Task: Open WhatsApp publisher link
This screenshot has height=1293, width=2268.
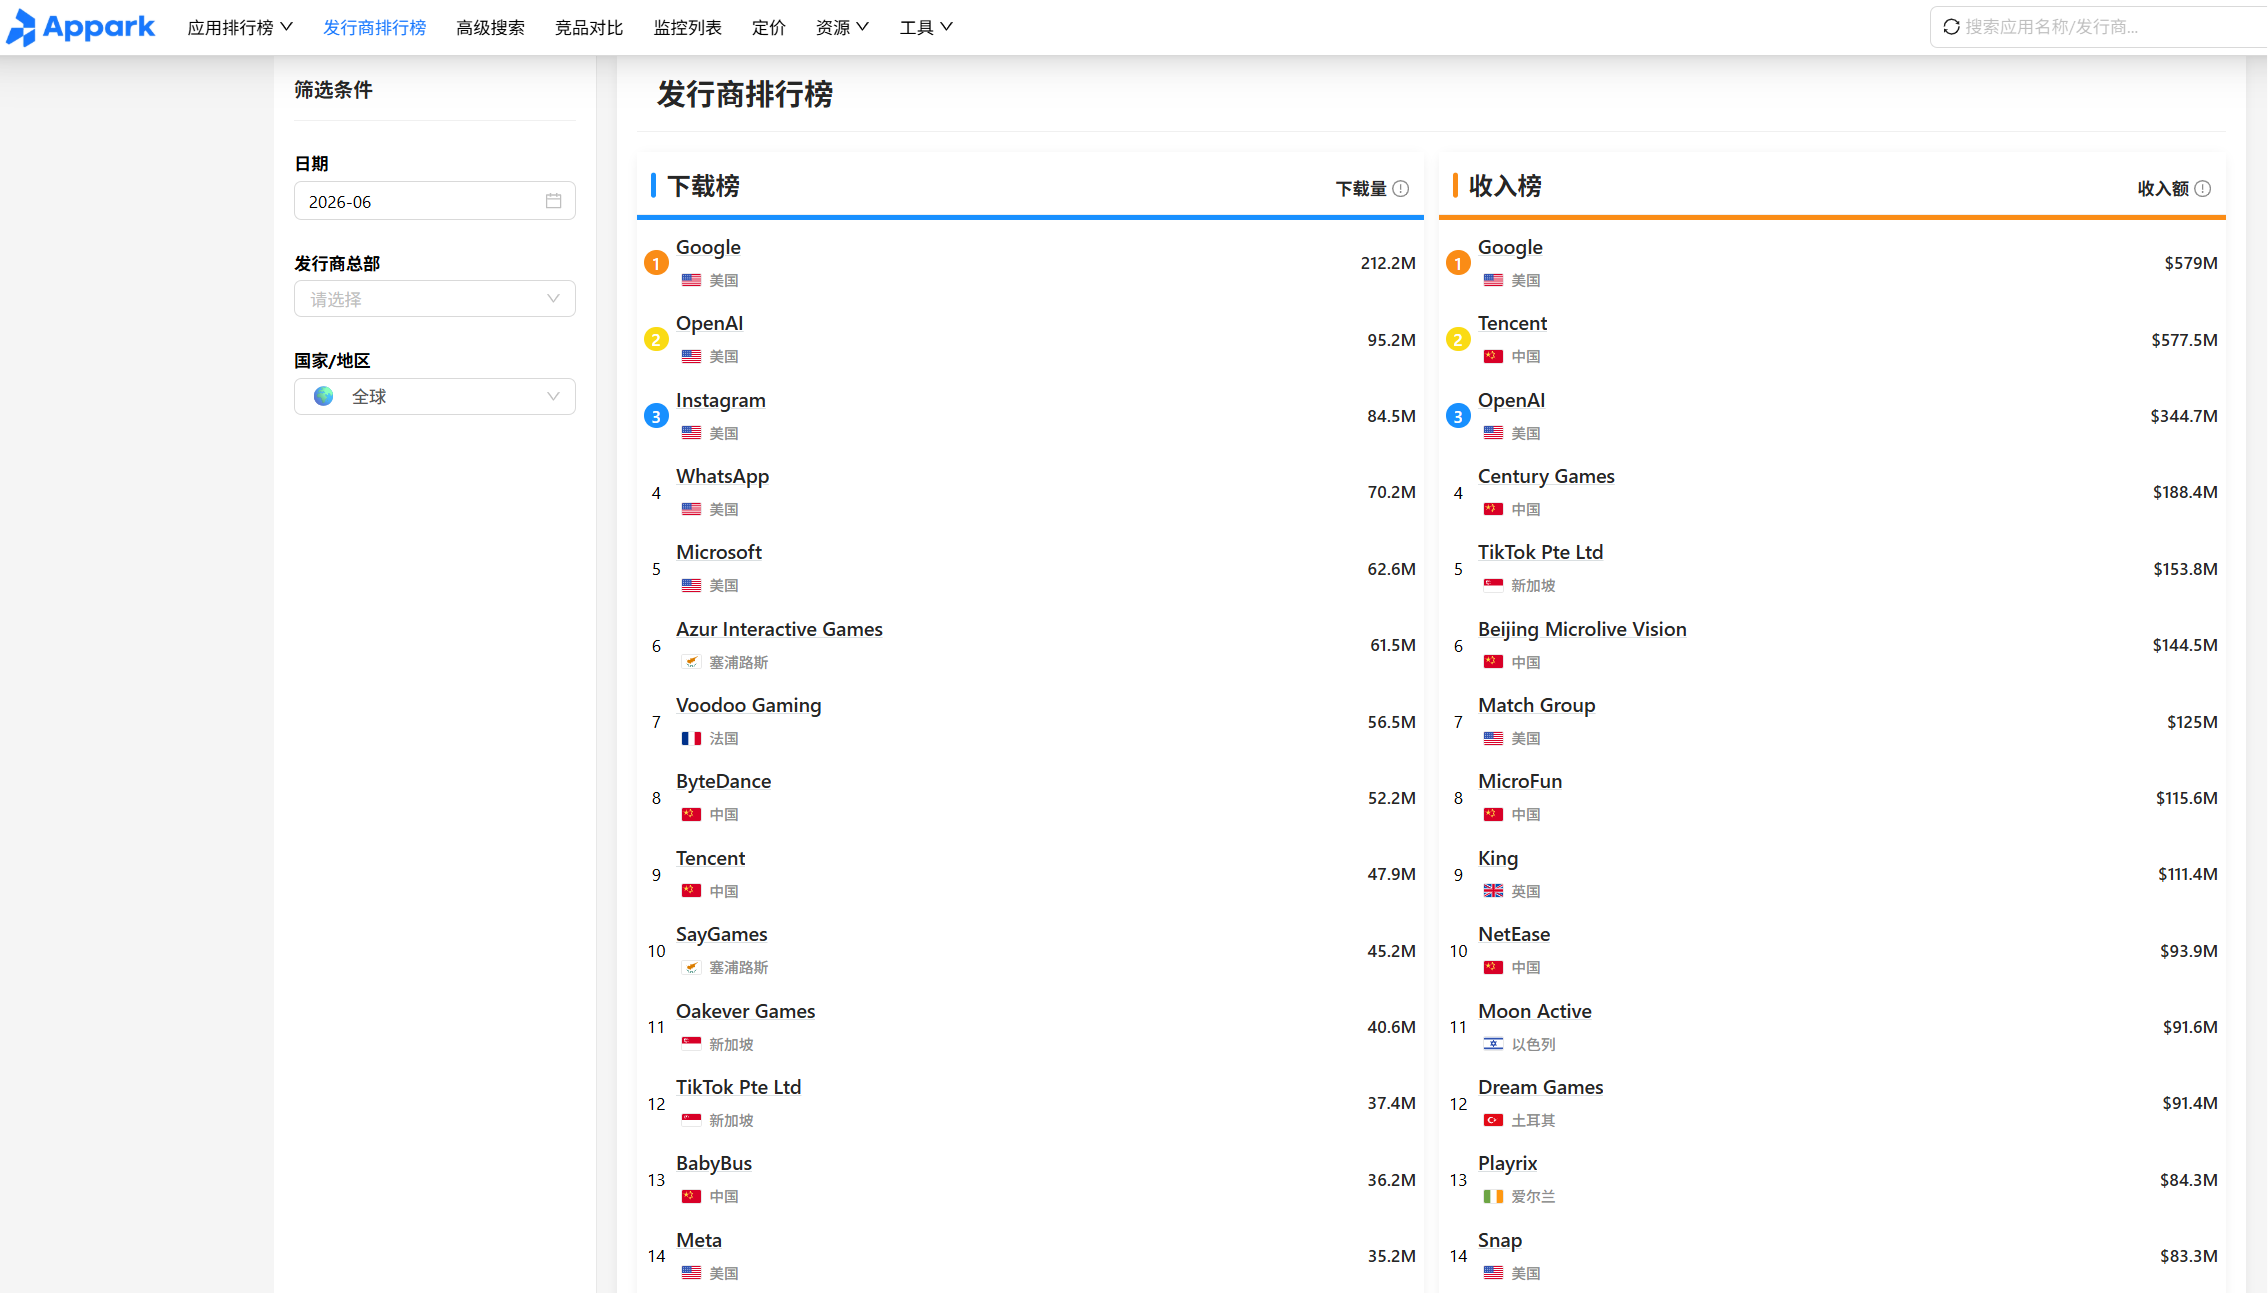Action: tap(722, 476)
